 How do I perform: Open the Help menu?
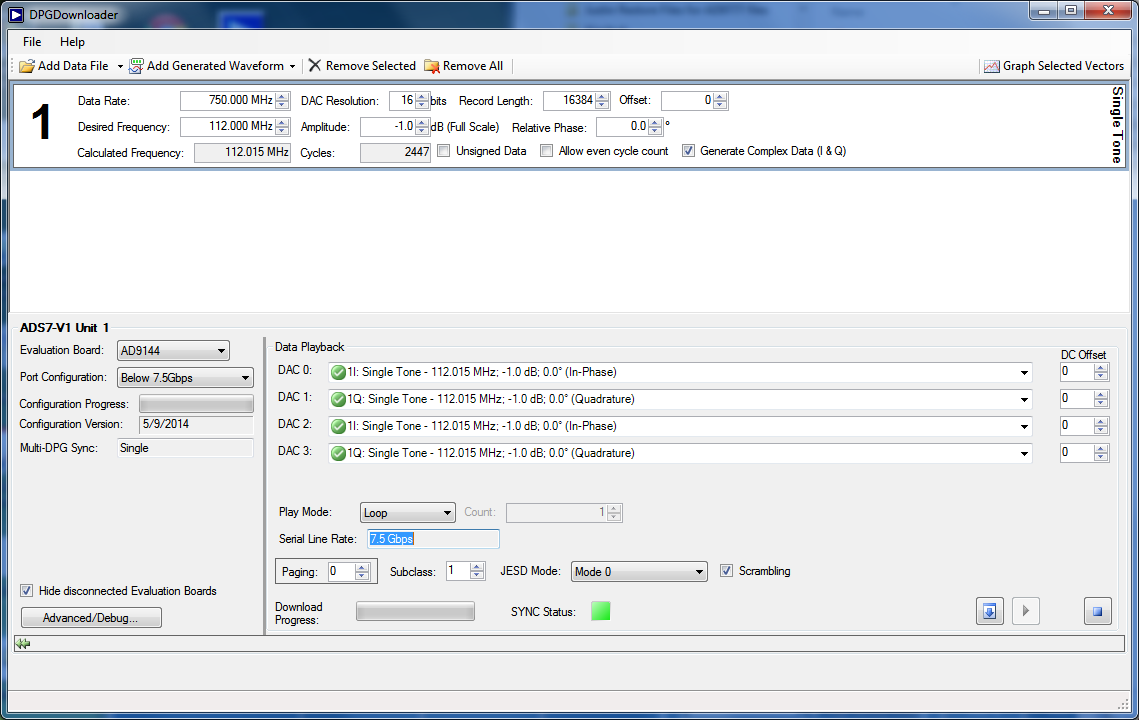coord(72,42)
